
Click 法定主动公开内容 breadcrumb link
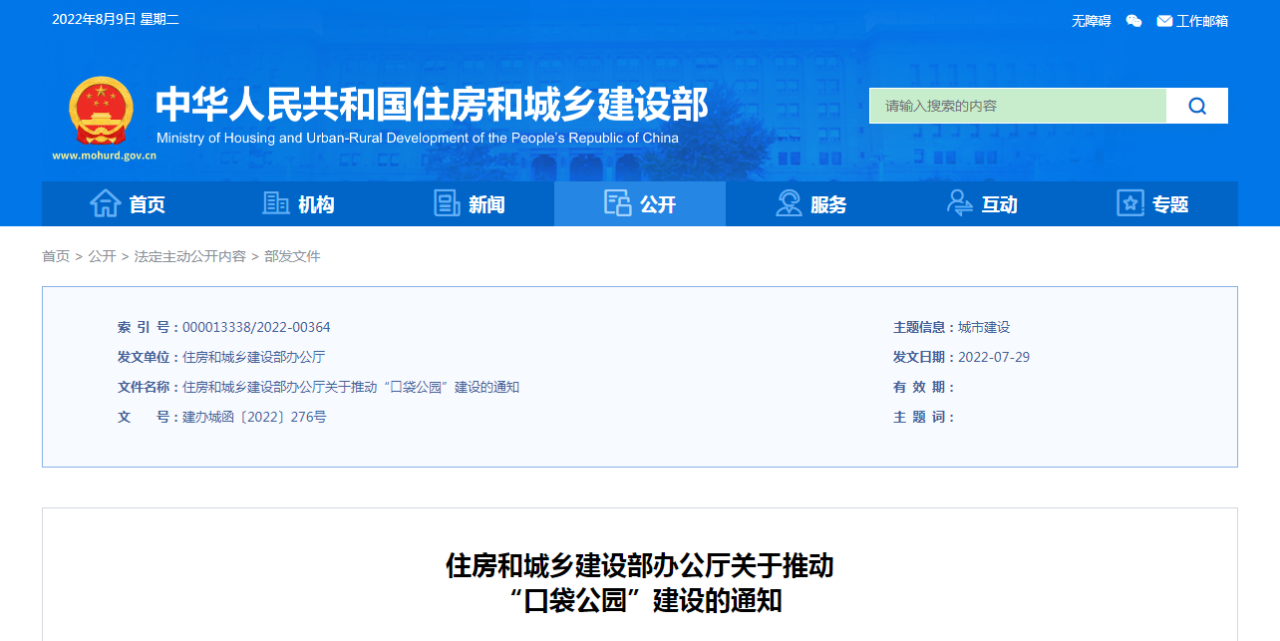(190, 257)
